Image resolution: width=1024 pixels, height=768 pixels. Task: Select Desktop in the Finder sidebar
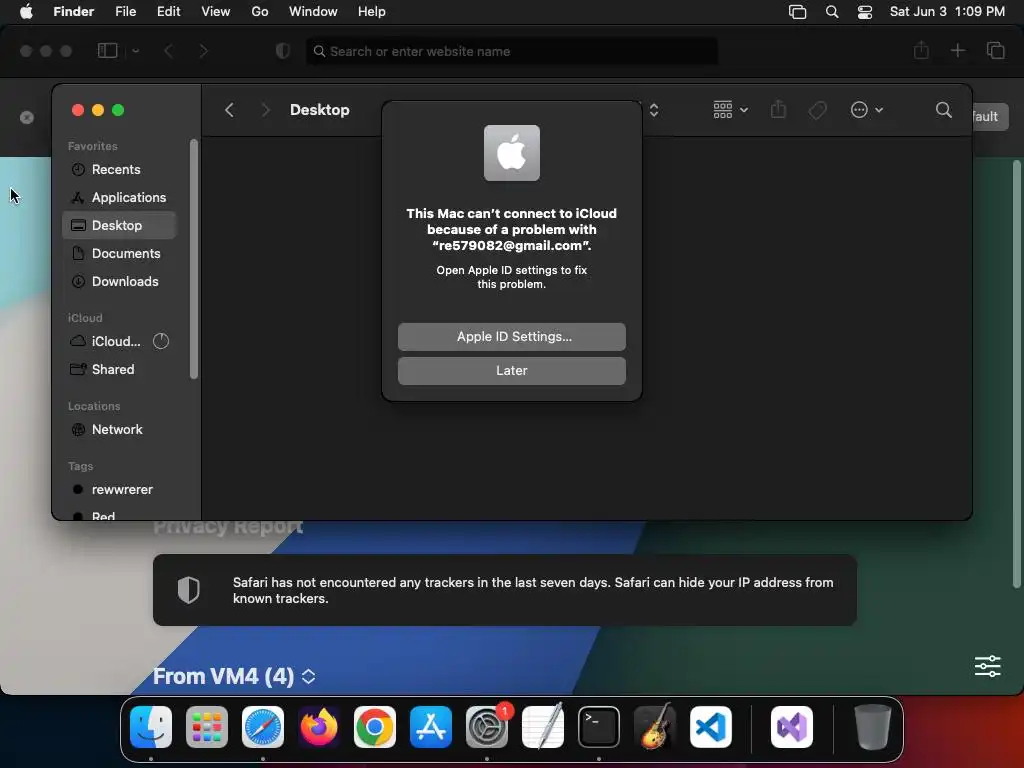tap(119, 225)
